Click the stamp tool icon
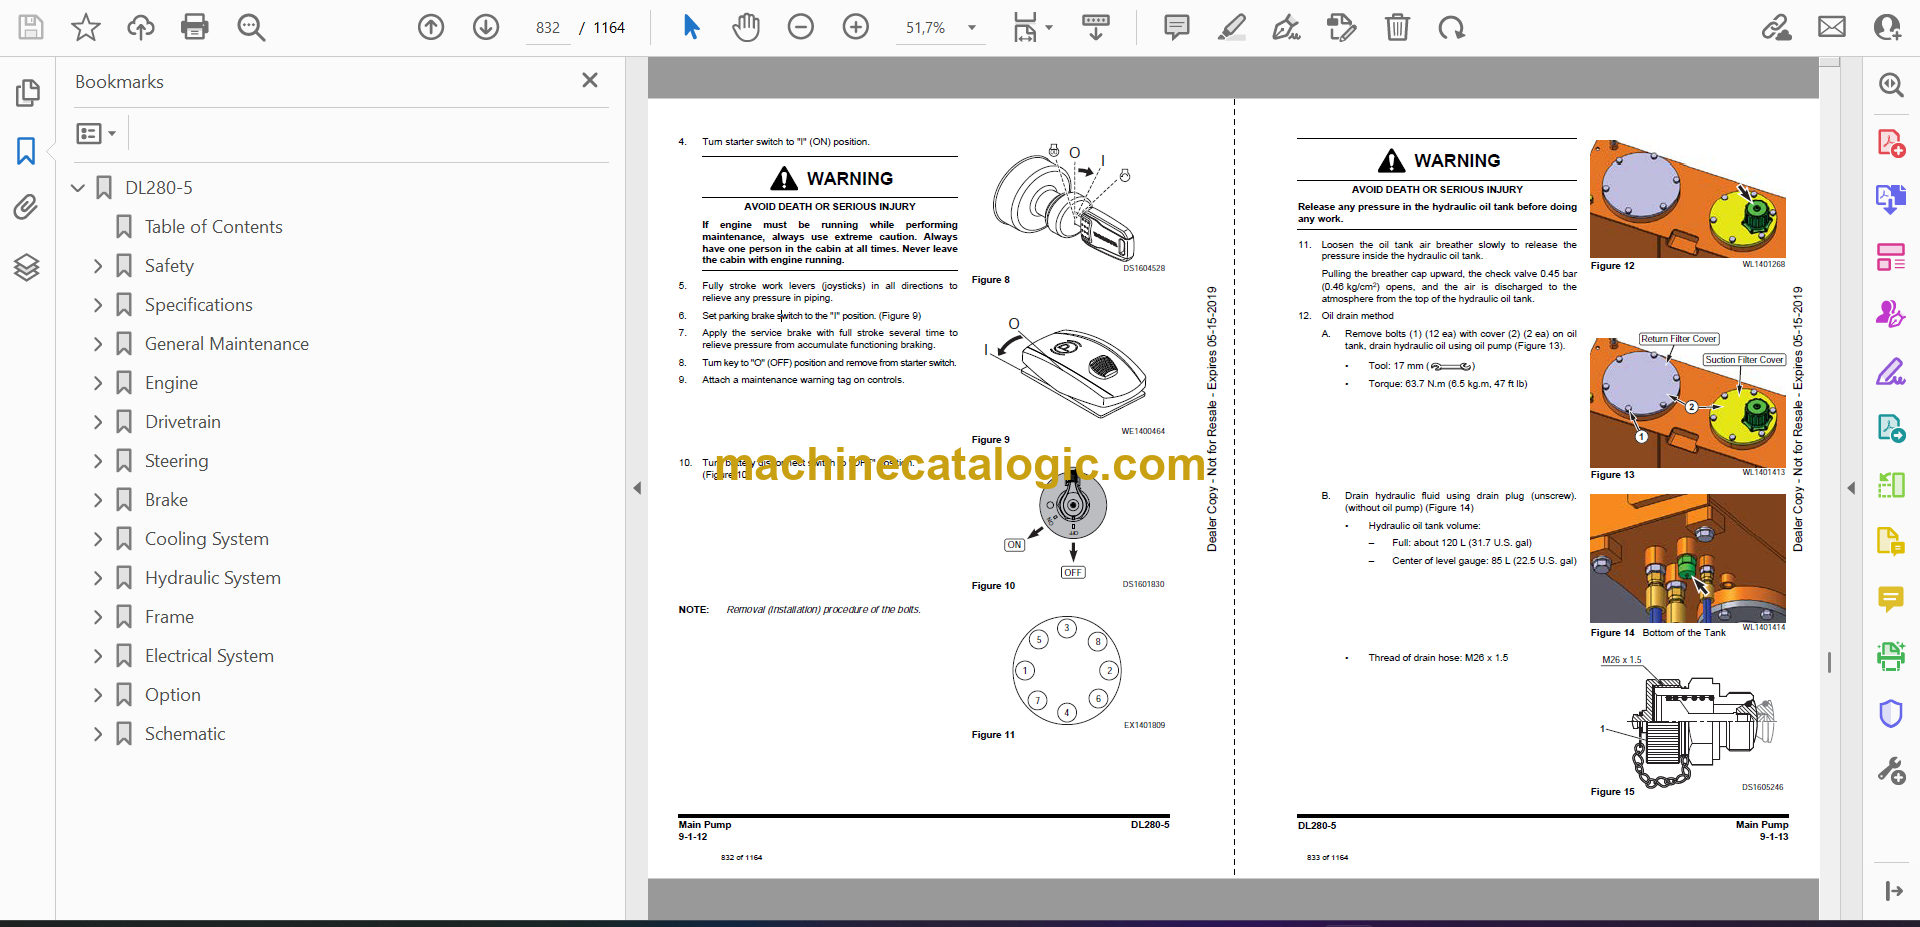 [x=1341, y=27]
